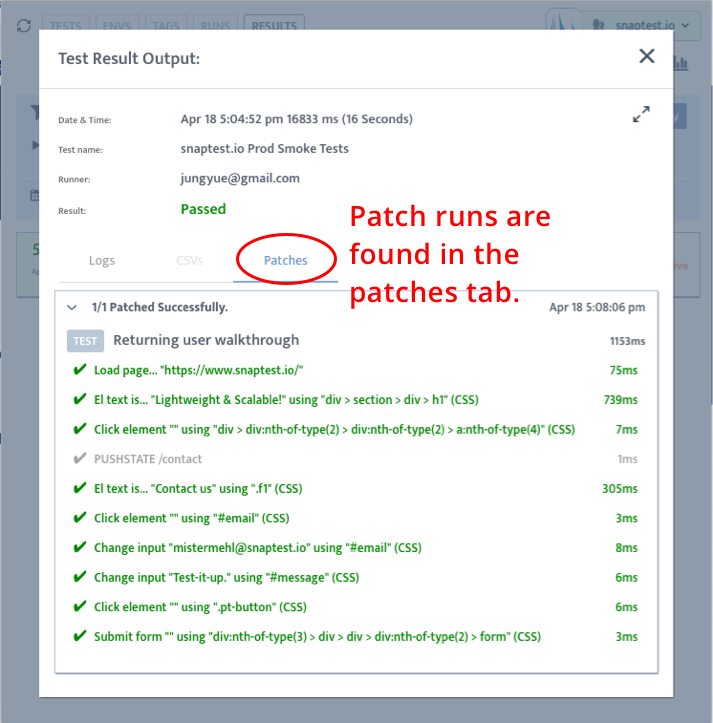Click the TEST badge icon
713x723 pixels.
click(85, 341)
